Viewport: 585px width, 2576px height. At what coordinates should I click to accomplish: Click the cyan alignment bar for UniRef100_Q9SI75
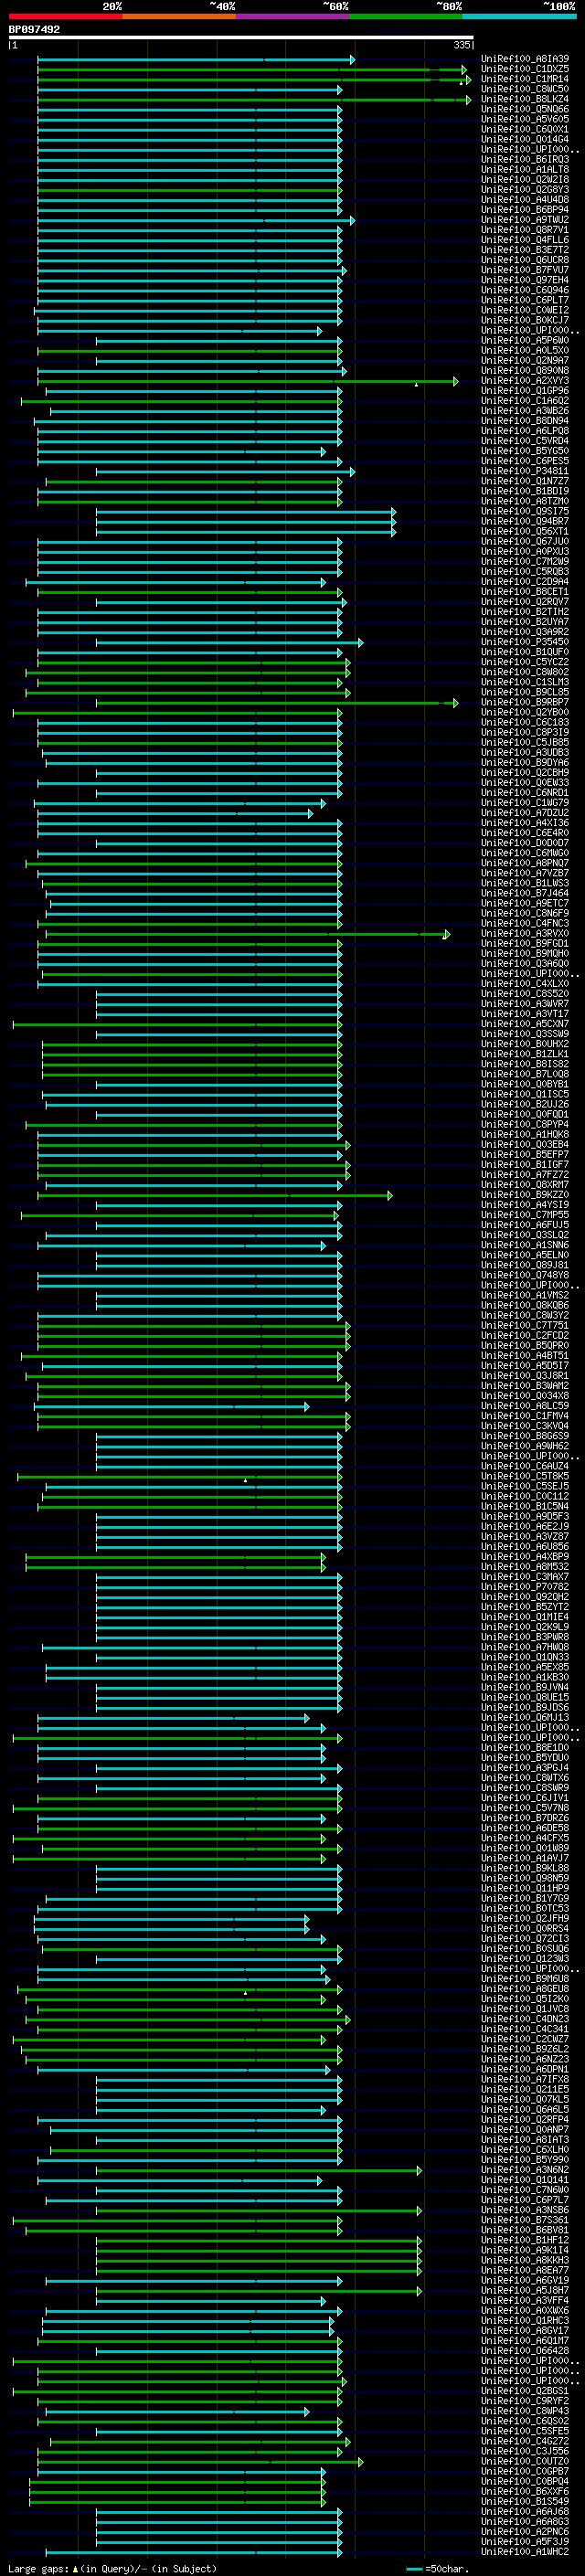coord(246,511)
